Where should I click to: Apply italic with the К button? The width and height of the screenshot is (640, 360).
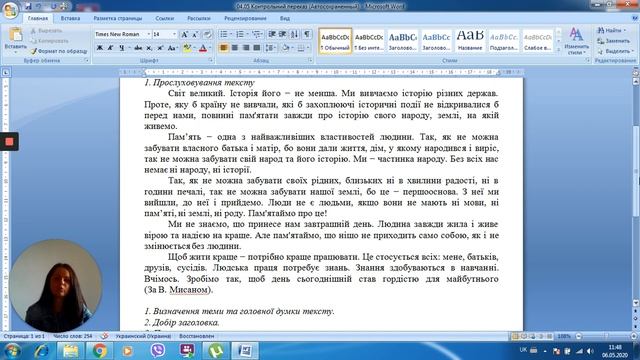coord(110,48)
